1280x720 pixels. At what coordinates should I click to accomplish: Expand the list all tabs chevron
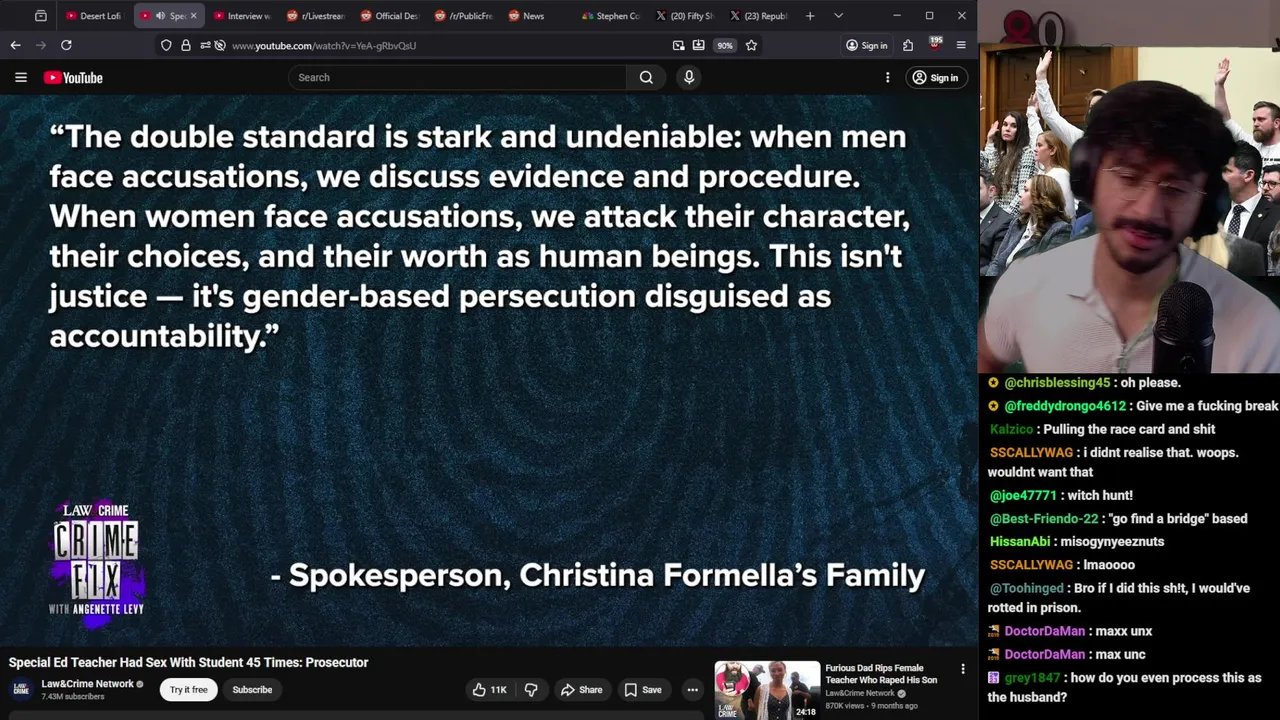838,16
